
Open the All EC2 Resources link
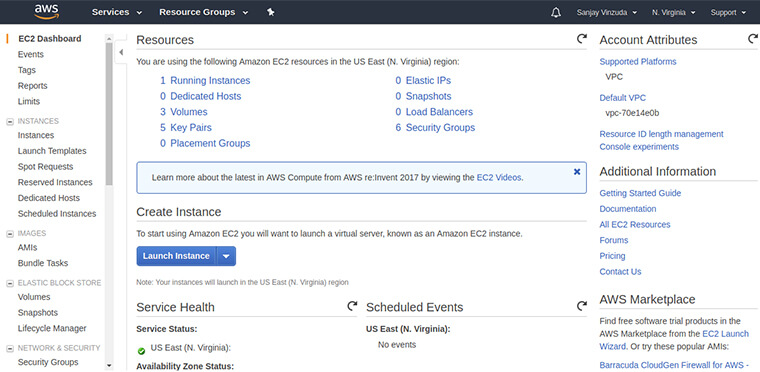635,225
